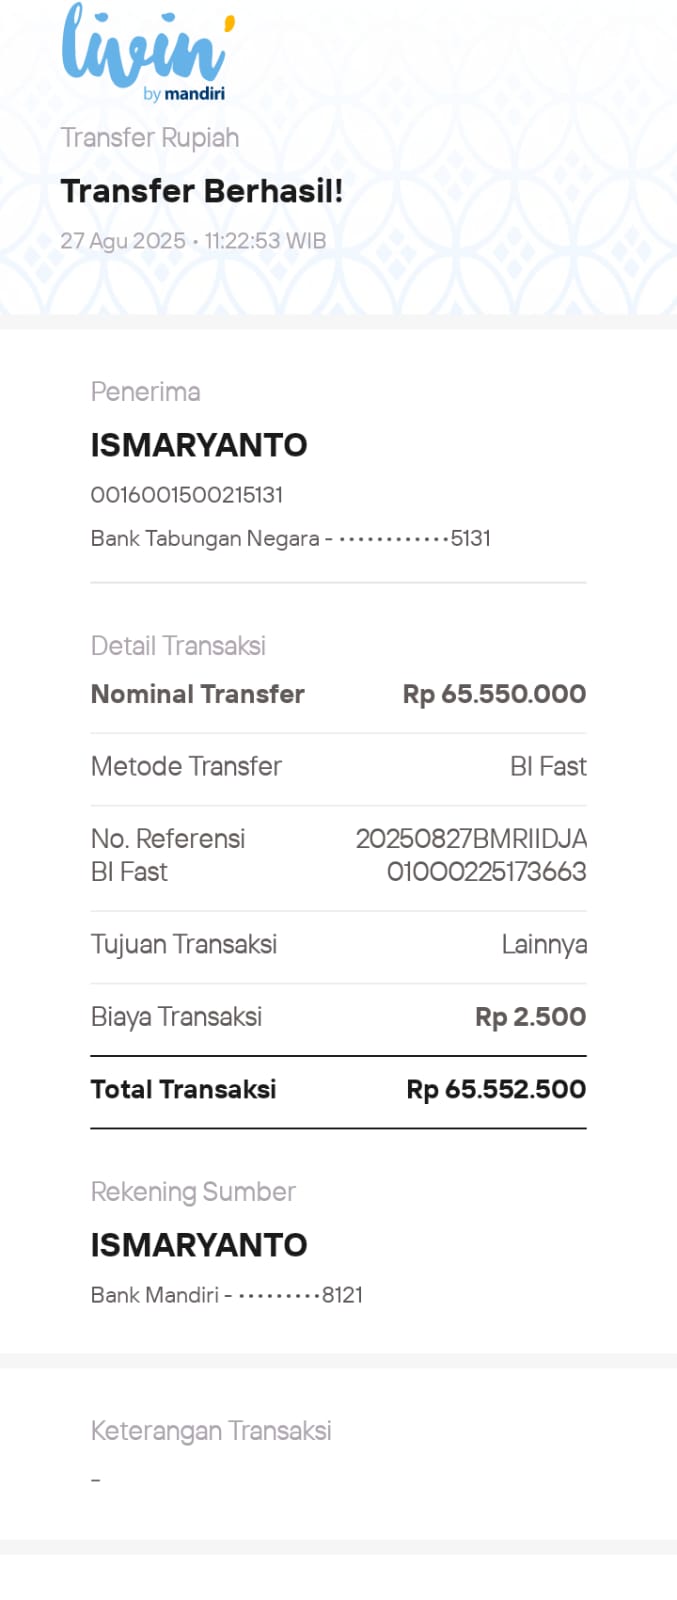Image resolution: width=677 pixels, height=1600 pixels.
Task: Click the "Detail Transaksi" section label
Action: (178, 646)
